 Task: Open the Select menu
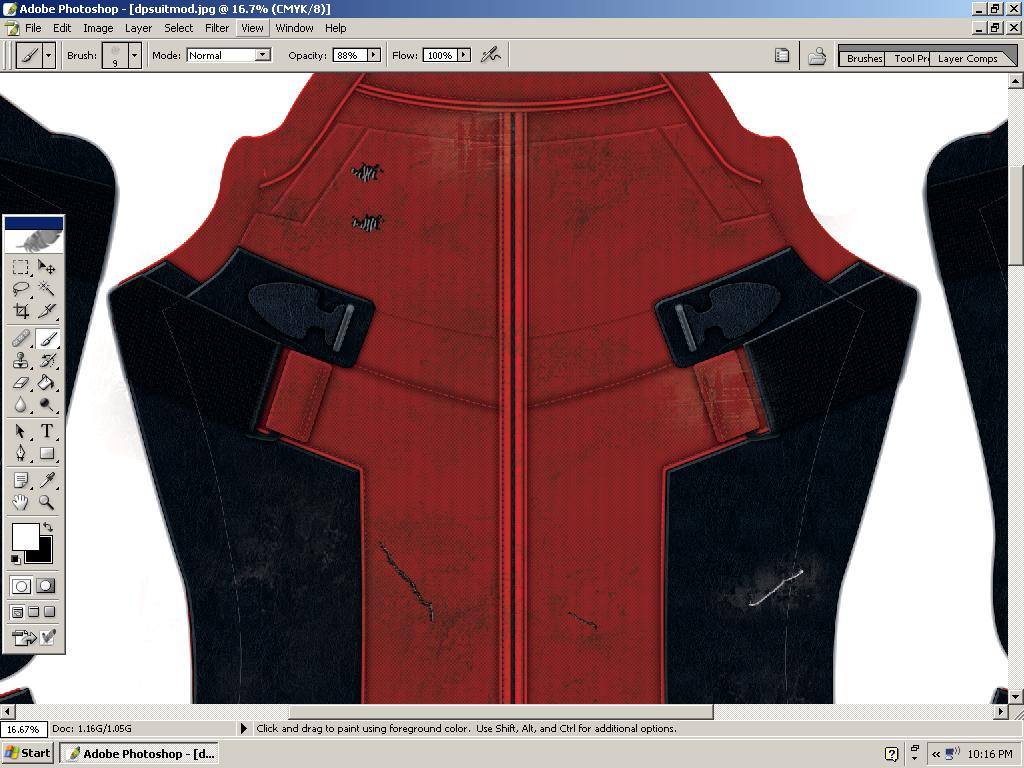click(x=178, y=28)
